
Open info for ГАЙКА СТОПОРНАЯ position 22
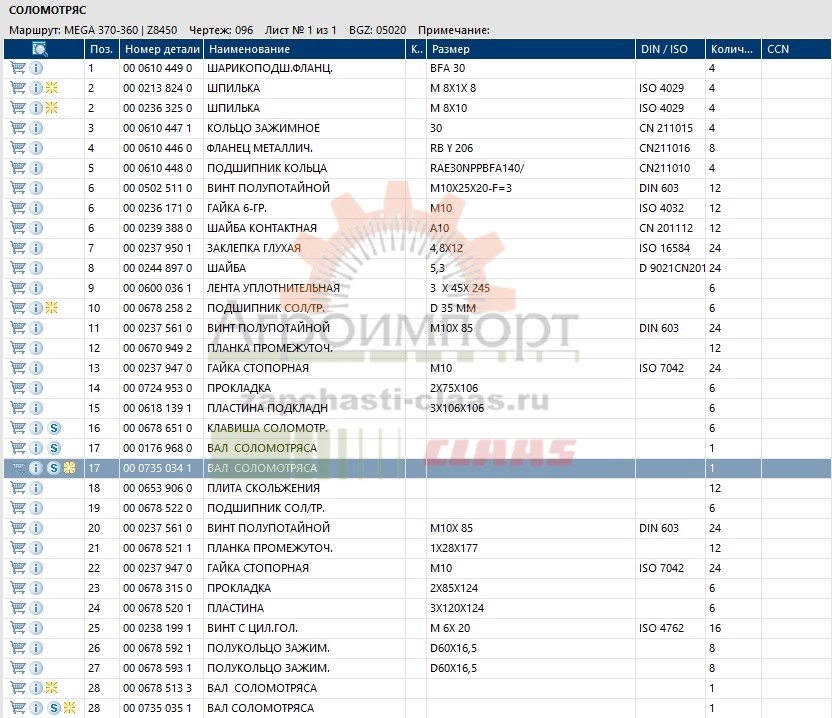(36, 568)
